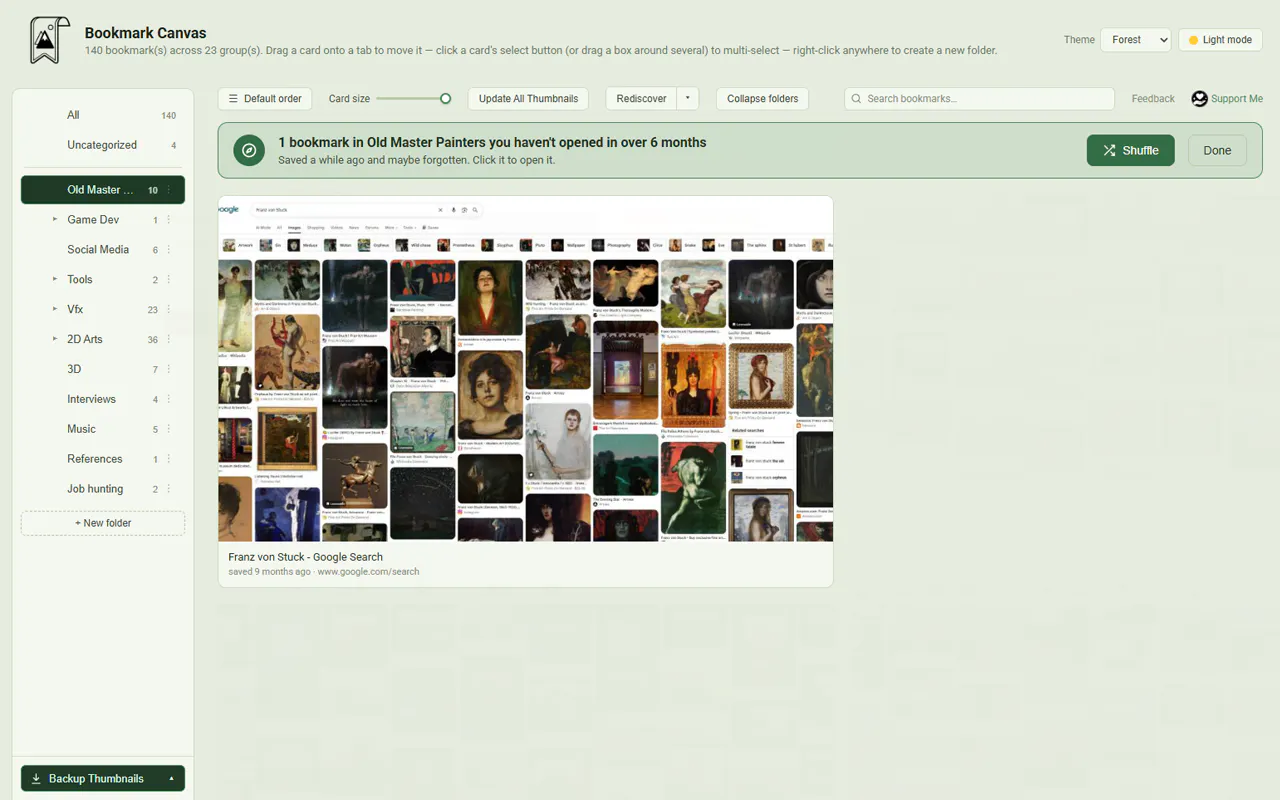Open the Rediscover options dropdown arrow
The width and height of the screenshot is (1280, 800).
point(687,99)
